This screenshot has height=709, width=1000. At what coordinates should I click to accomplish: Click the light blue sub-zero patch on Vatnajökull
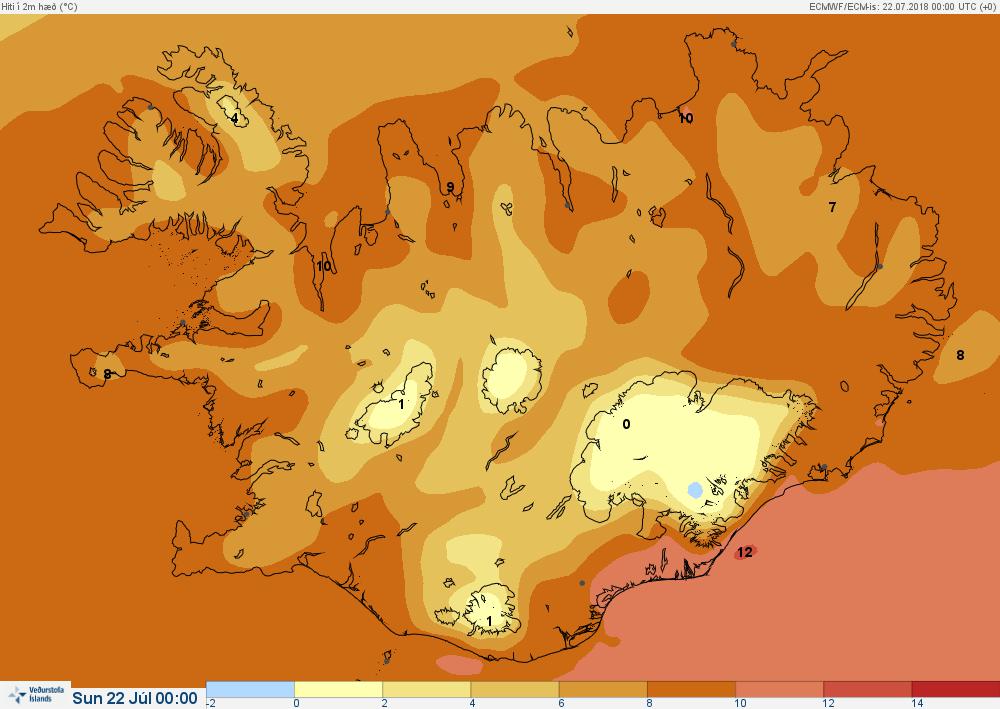pos(695,490)
